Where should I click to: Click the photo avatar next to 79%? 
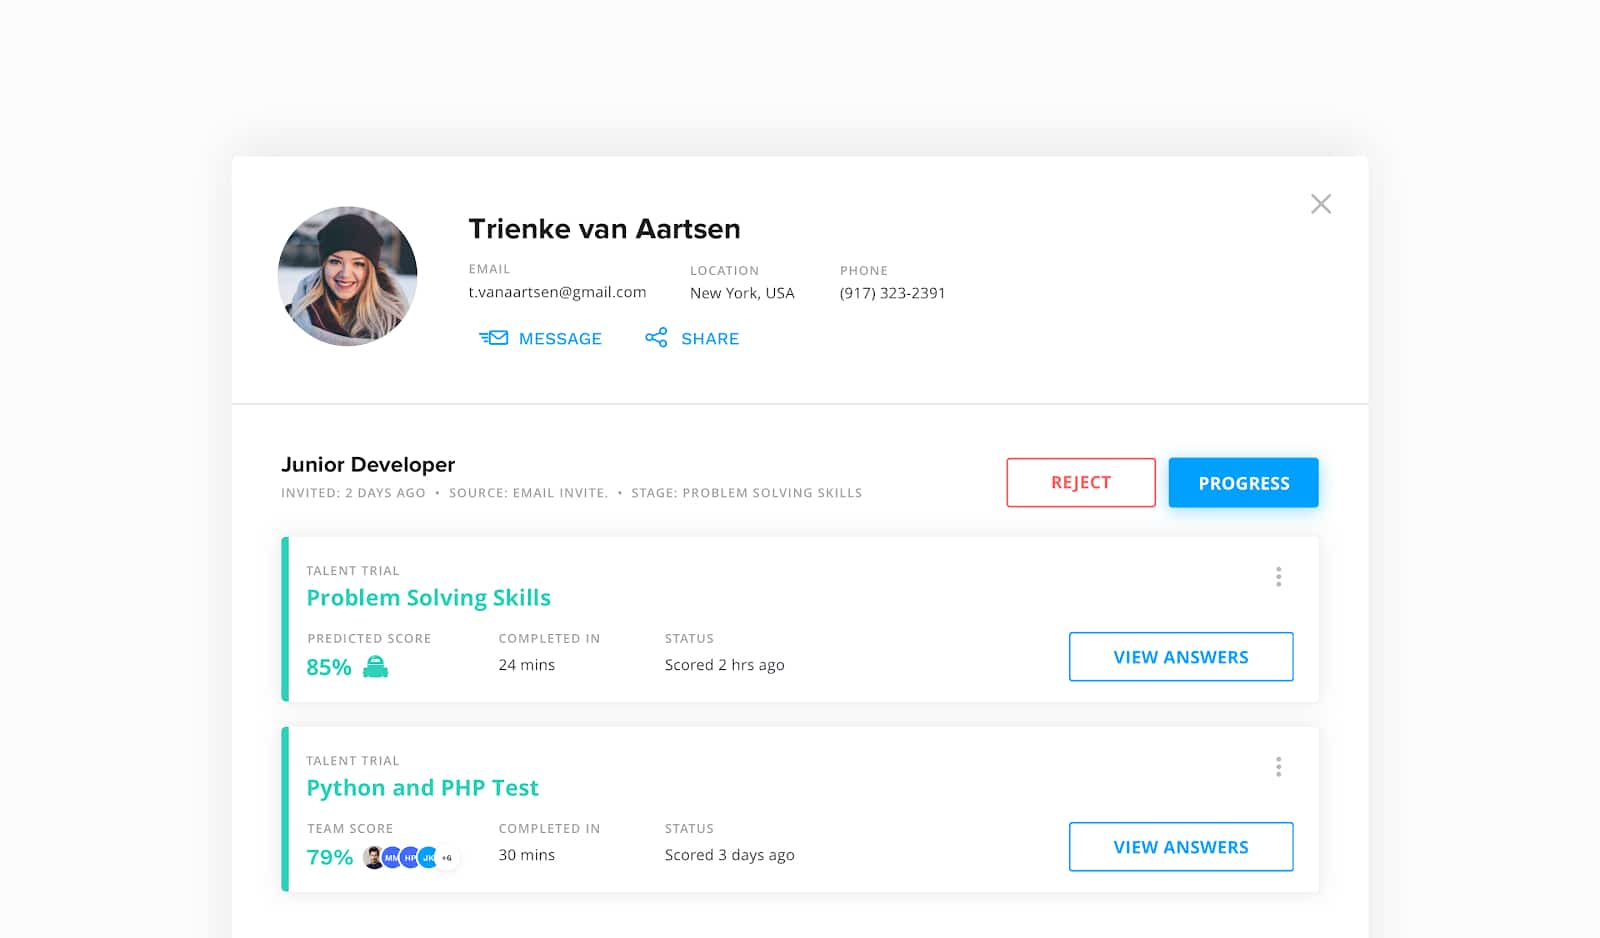[x=372, y=857]
